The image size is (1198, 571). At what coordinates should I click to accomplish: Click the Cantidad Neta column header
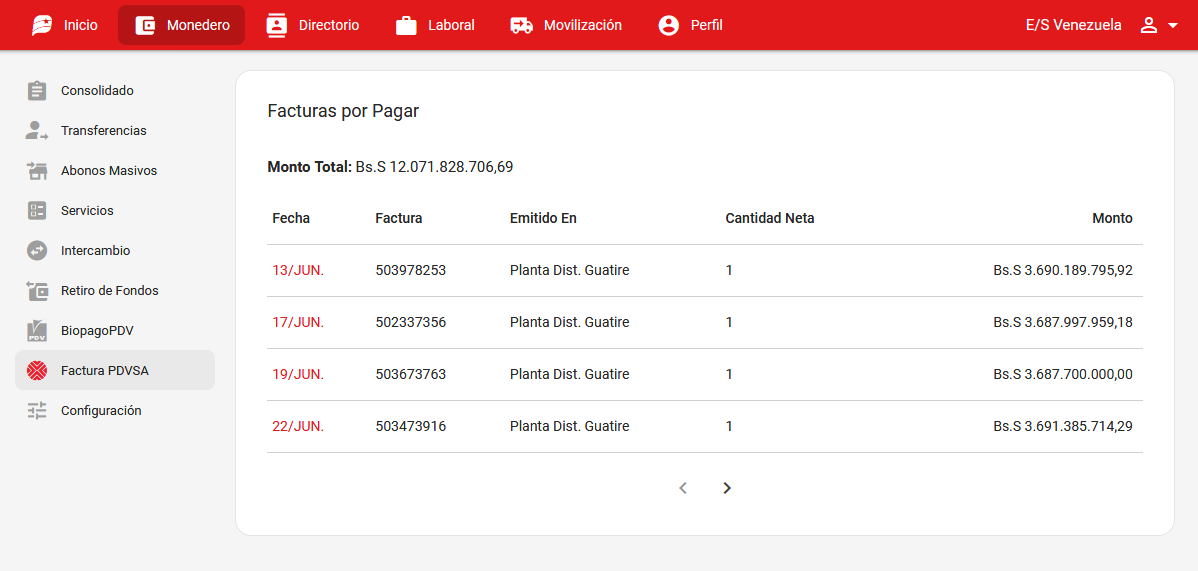pyautogui.click(x=770, y=219)
